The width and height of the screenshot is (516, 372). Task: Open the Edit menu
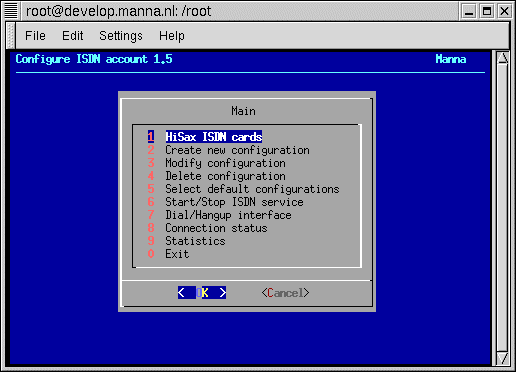point(72,36)
